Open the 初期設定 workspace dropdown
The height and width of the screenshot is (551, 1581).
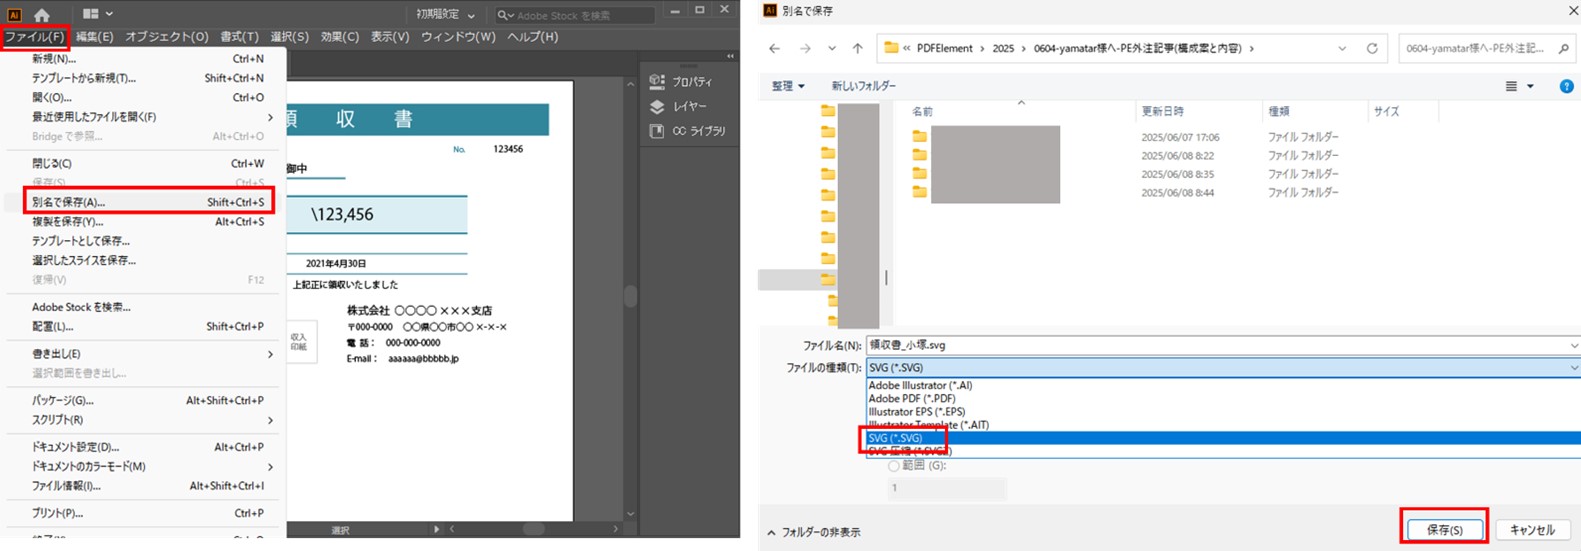446,15
